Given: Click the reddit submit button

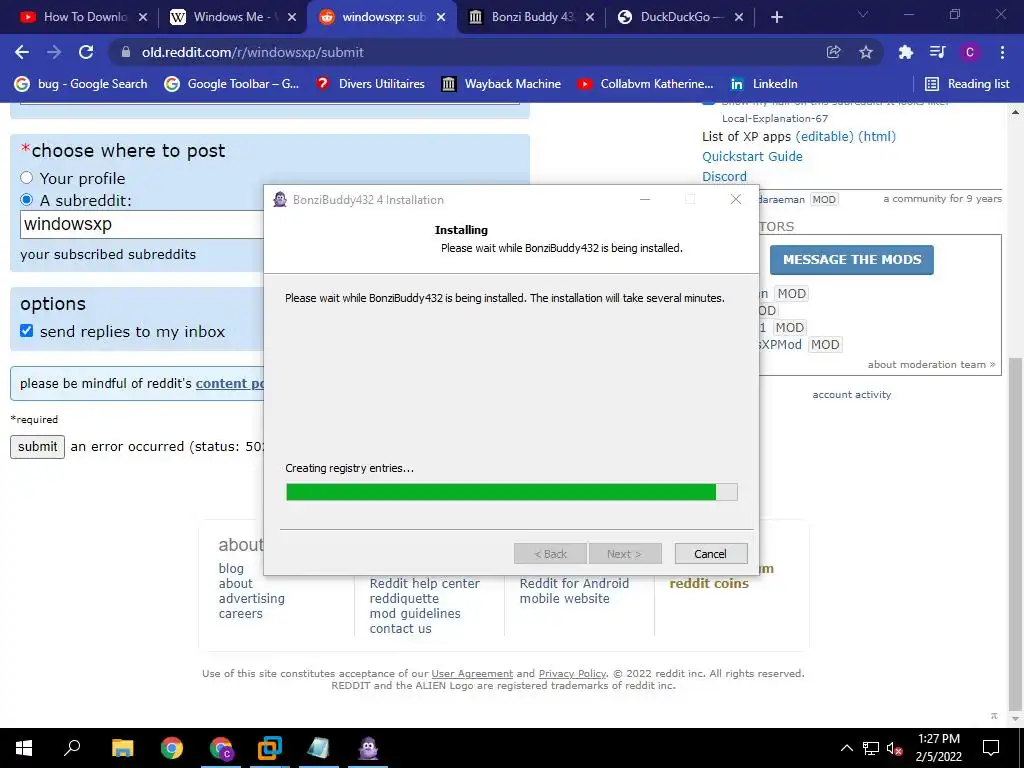Looking at the screenshot, I should click(37, 447).
